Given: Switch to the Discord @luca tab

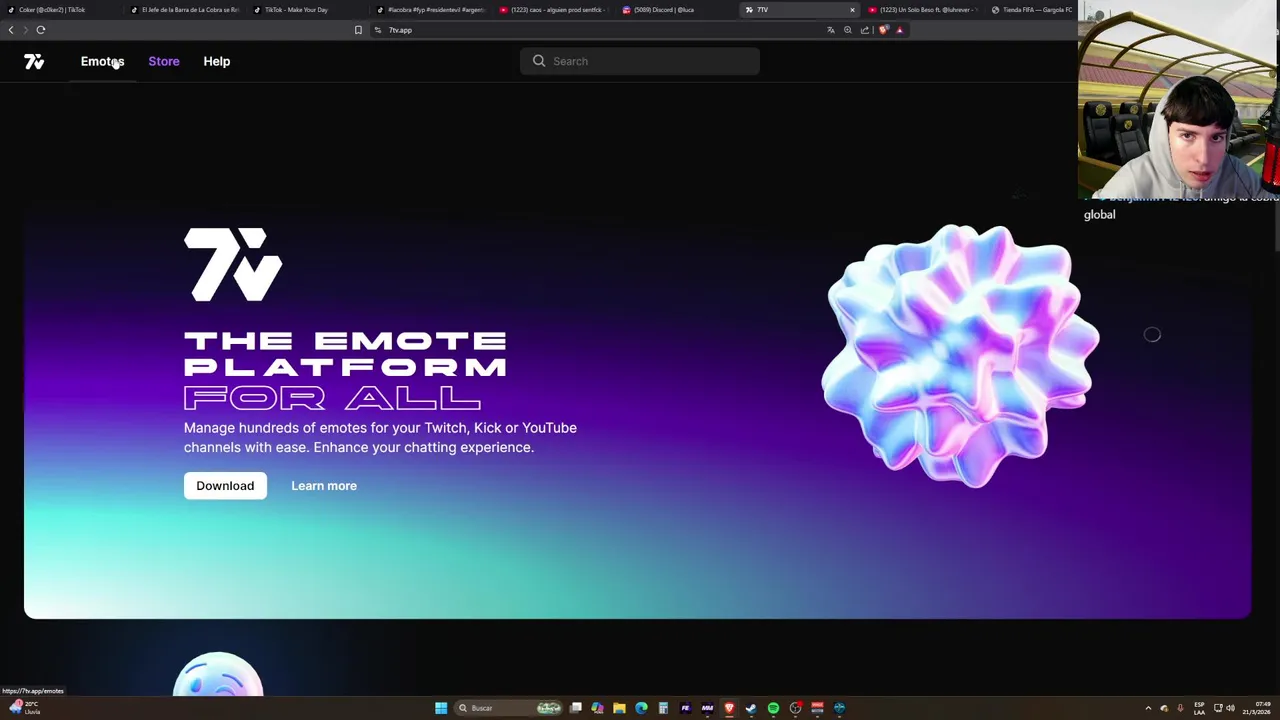Looking at the screenshot, I should [675, 10].
